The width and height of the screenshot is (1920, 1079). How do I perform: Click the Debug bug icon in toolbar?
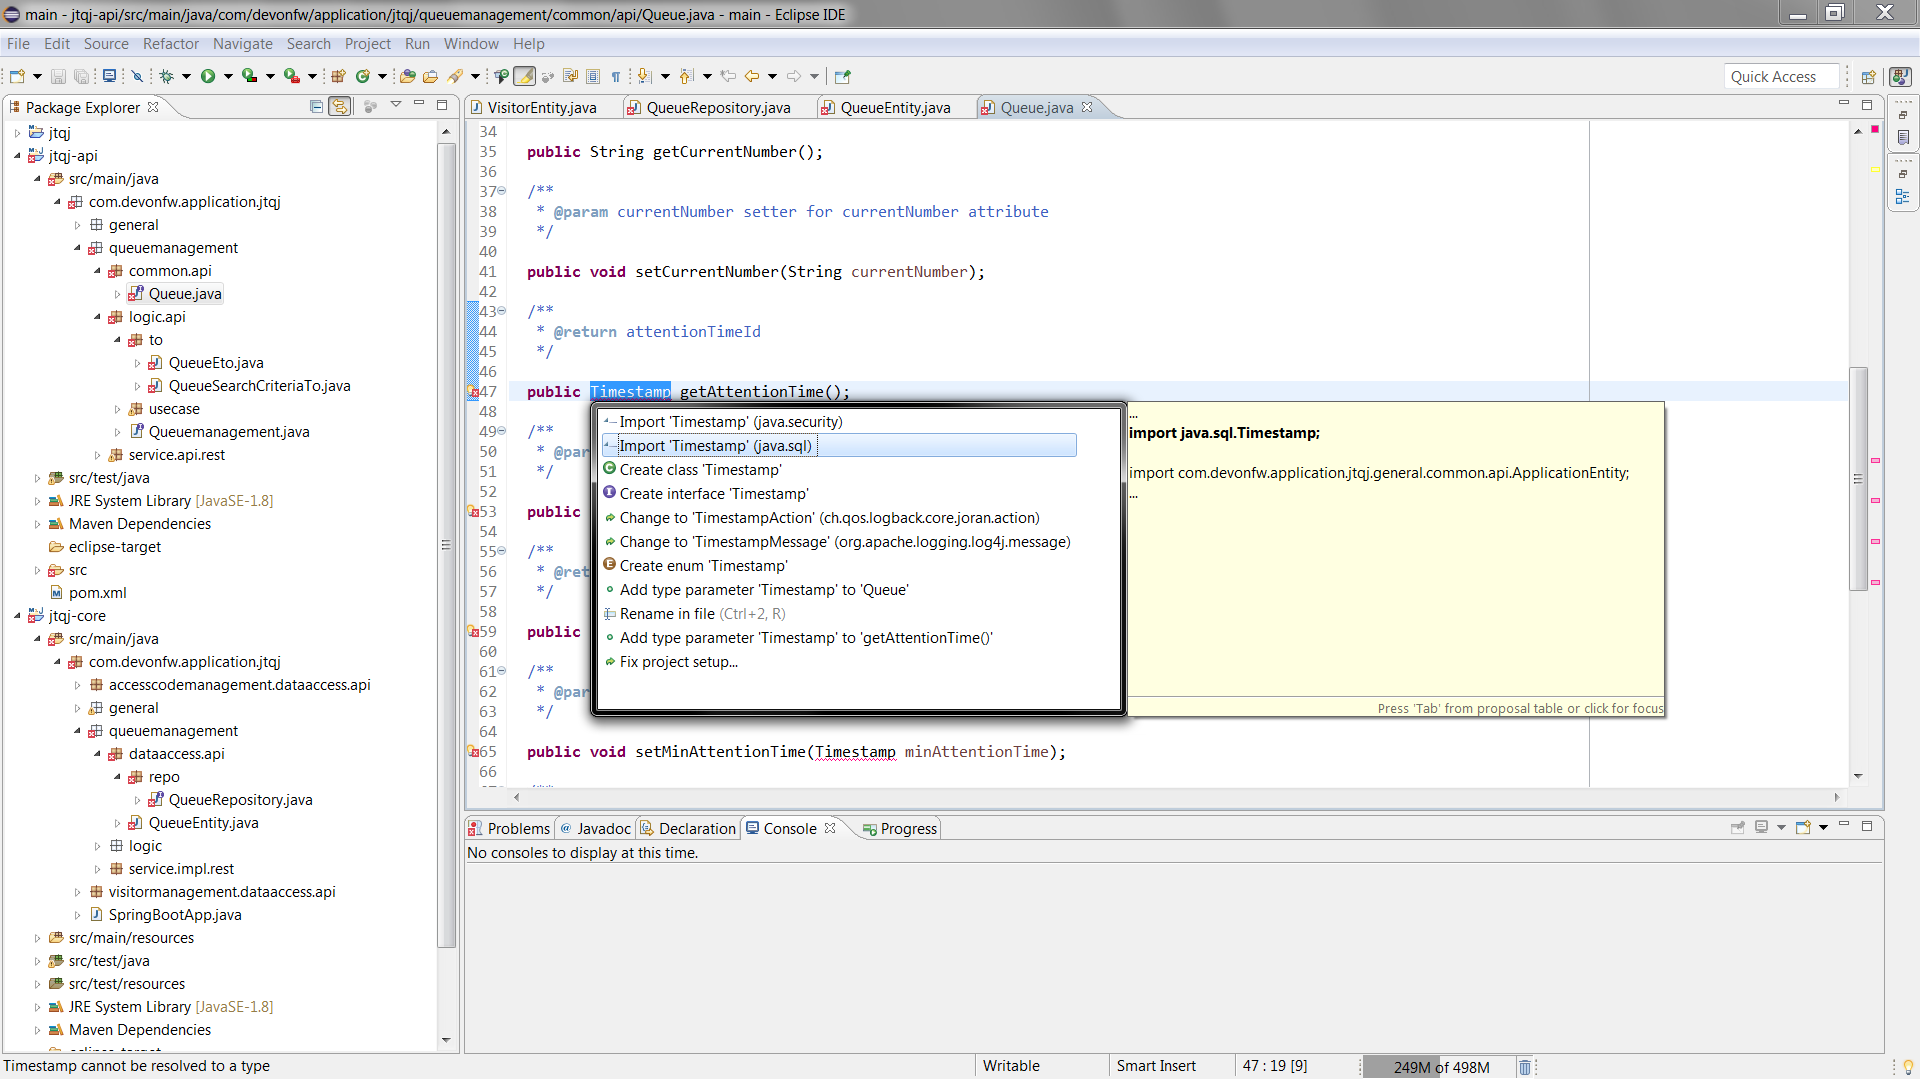[x=166, y=76]
